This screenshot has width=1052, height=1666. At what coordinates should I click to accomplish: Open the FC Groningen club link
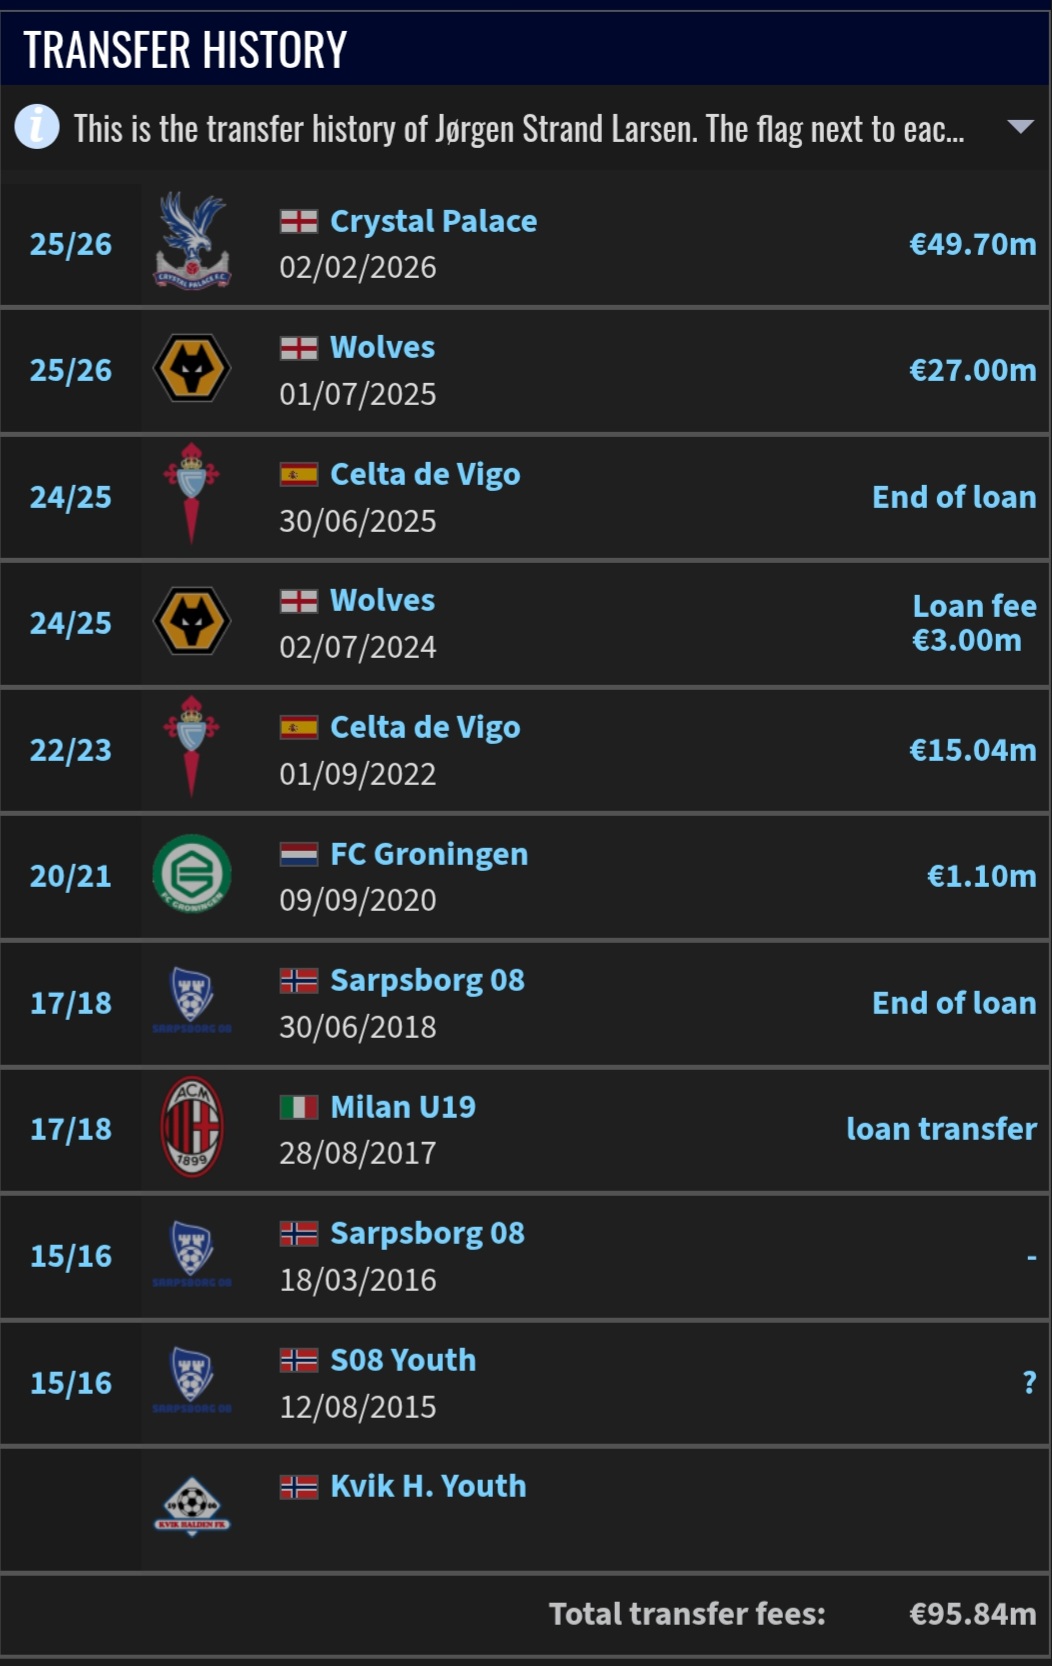pyautogui.click(x=429, y=854)
